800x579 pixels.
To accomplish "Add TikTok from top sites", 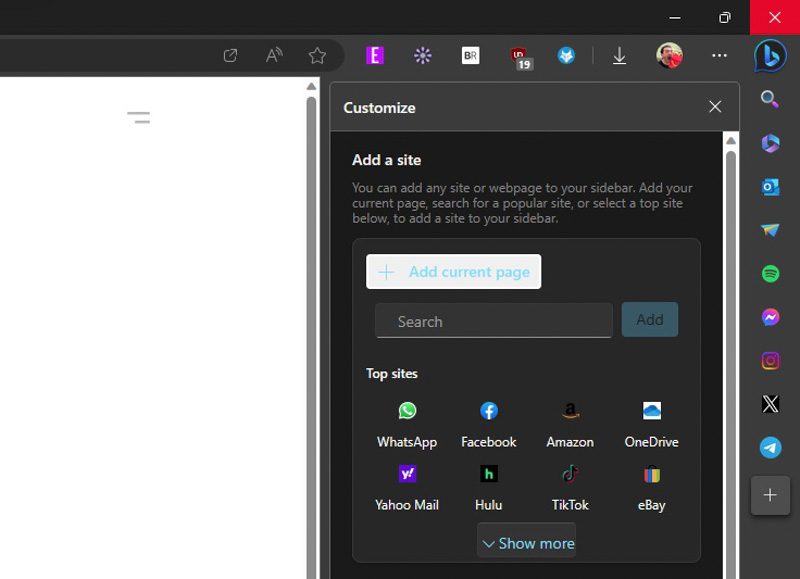I will point(570,488).
